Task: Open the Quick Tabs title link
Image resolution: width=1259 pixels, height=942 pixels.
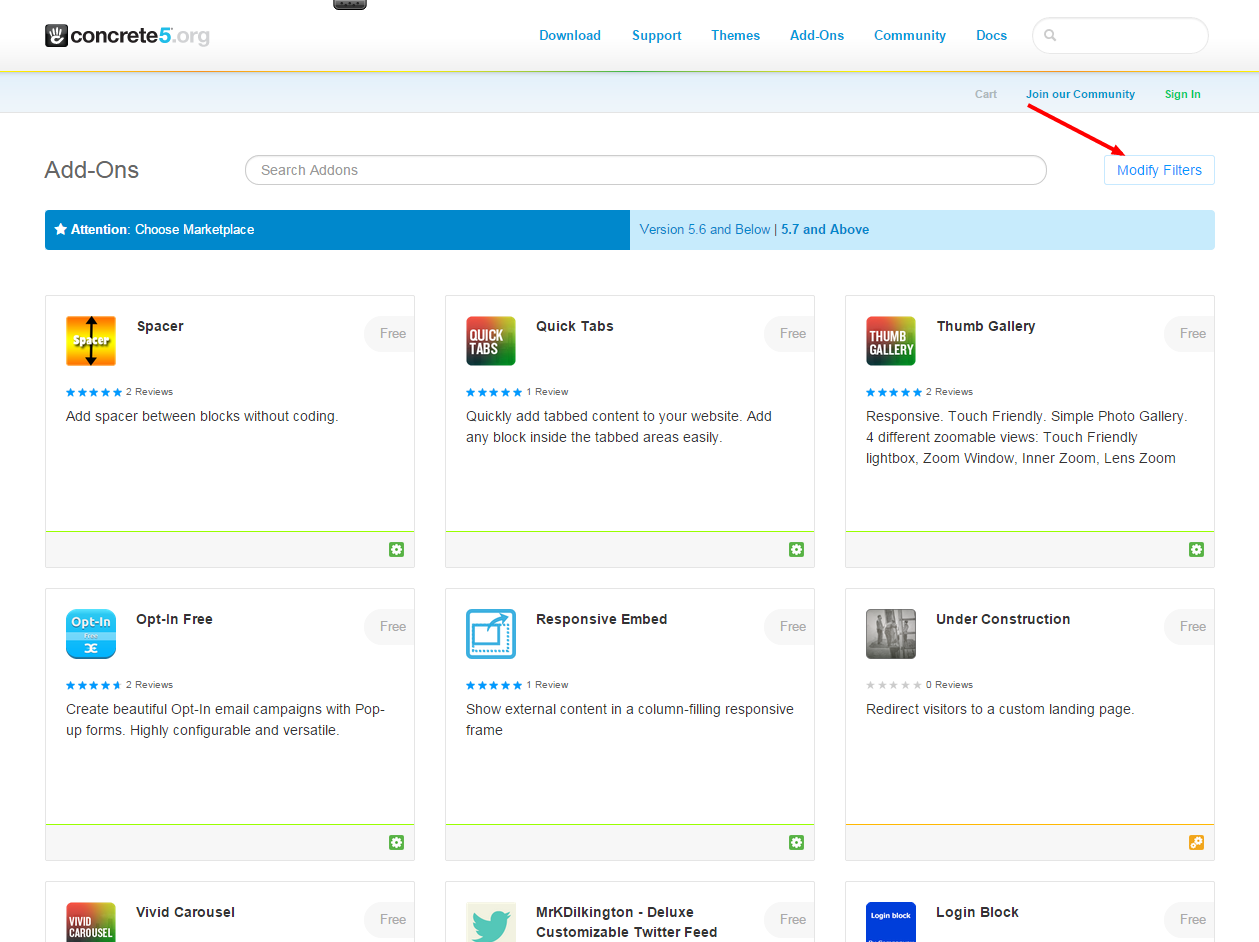Action: pyautogui.click(x=575, y=326)
